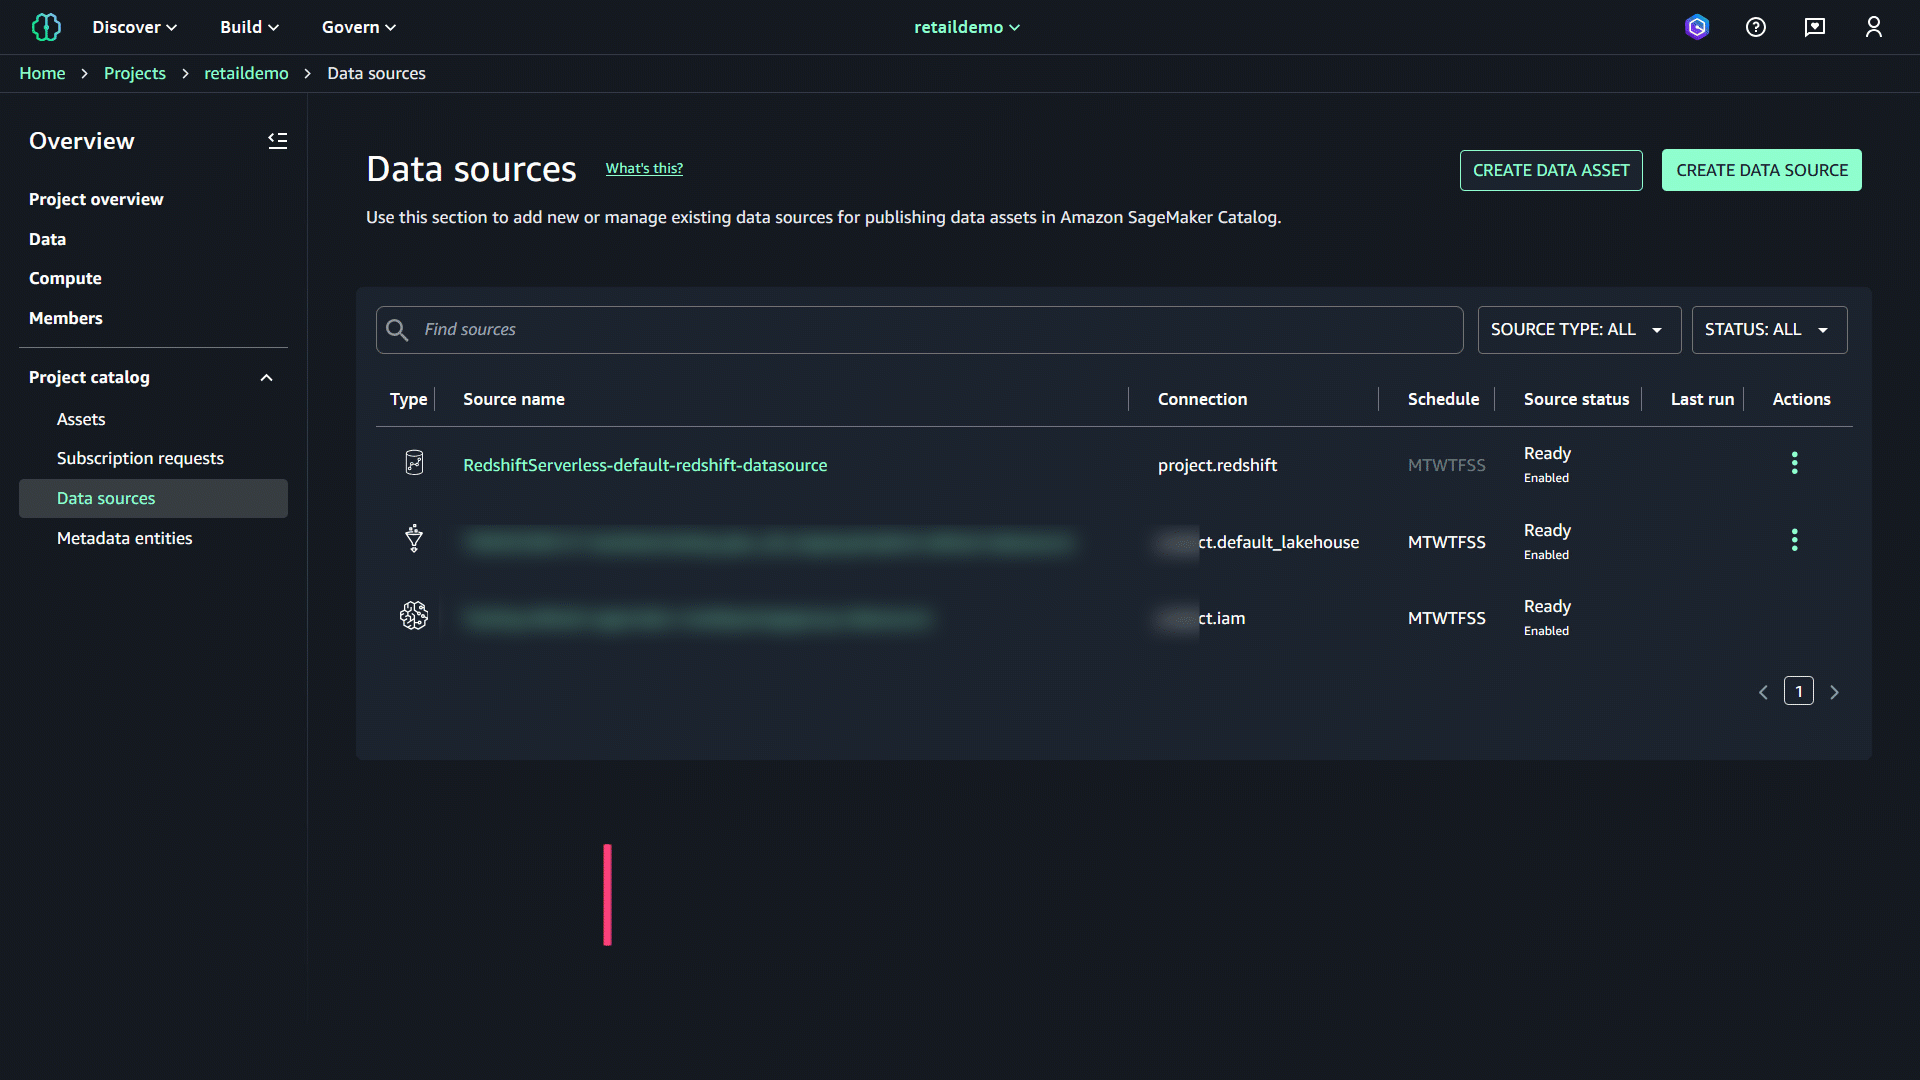The width and height of the screenshot is (1920, 1080).
Task: Click the search magnifier icon
Action: coord(397,330)
